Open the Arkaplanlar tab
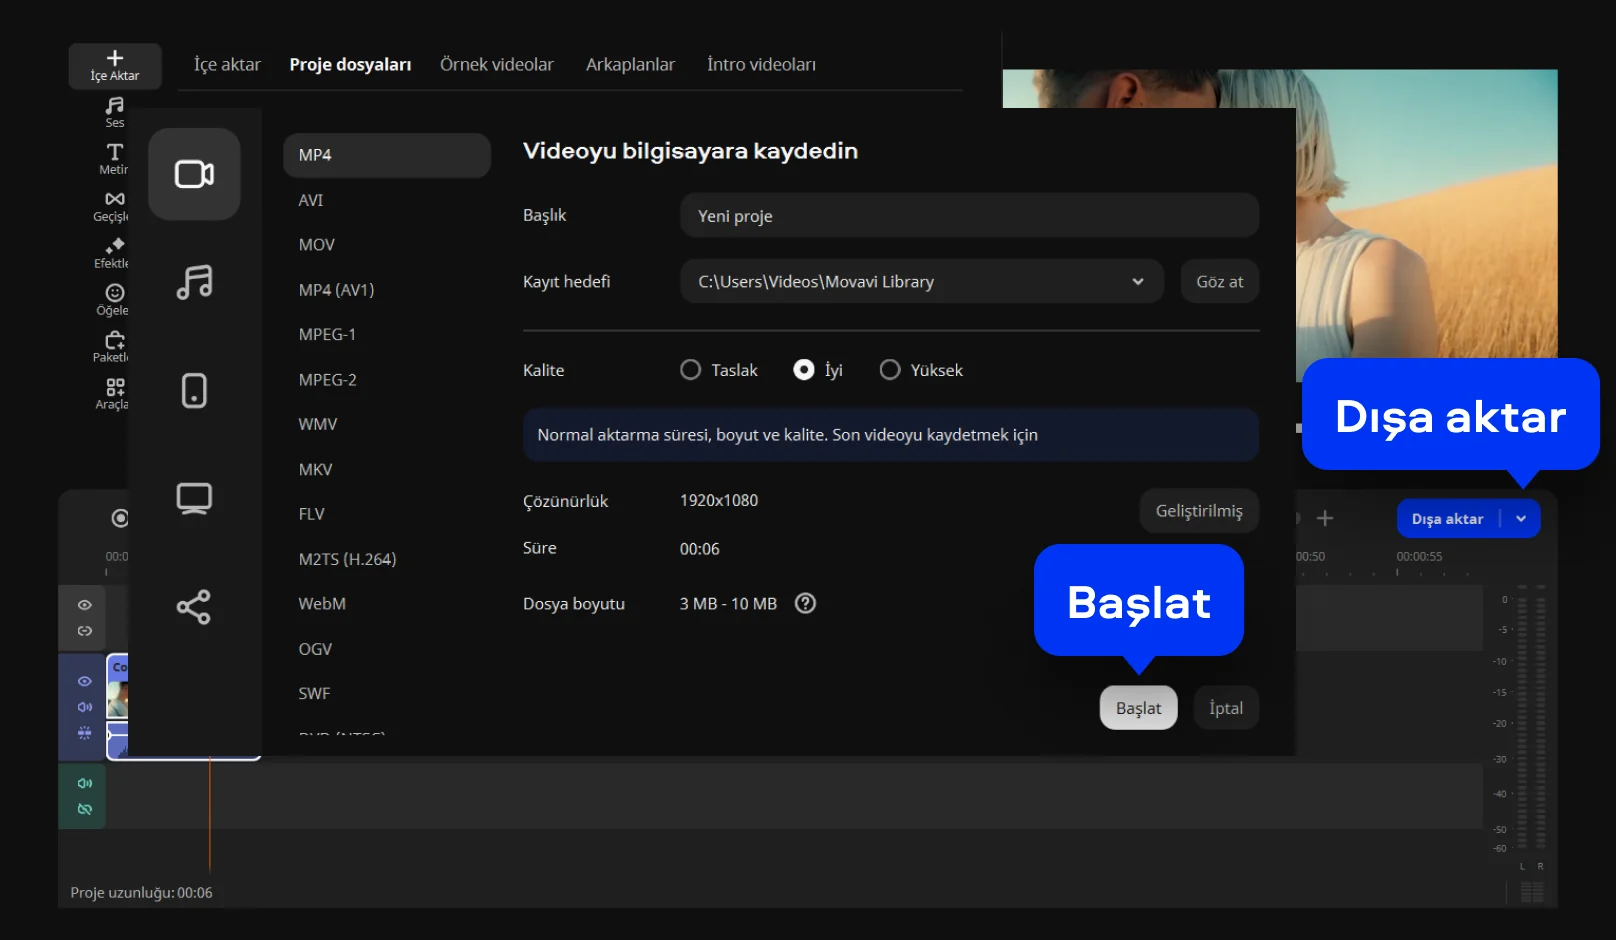This screenshot has height=940, width=1616. (x=630, y=64)
